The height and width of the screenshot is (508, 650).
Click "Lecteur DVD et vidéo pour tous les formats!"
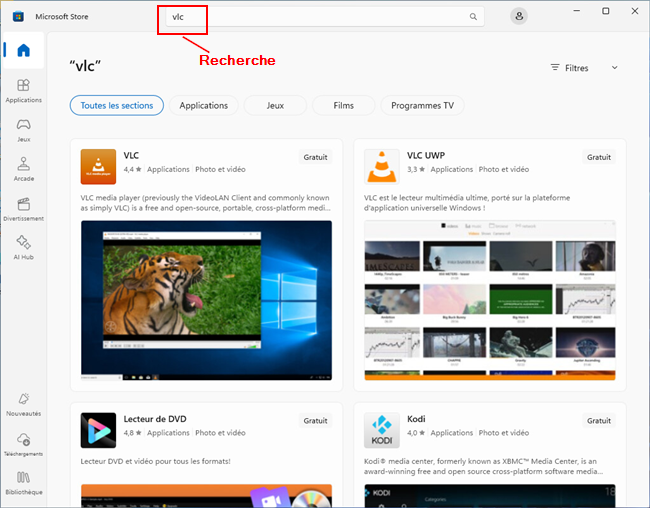click(x=155, y=461)
